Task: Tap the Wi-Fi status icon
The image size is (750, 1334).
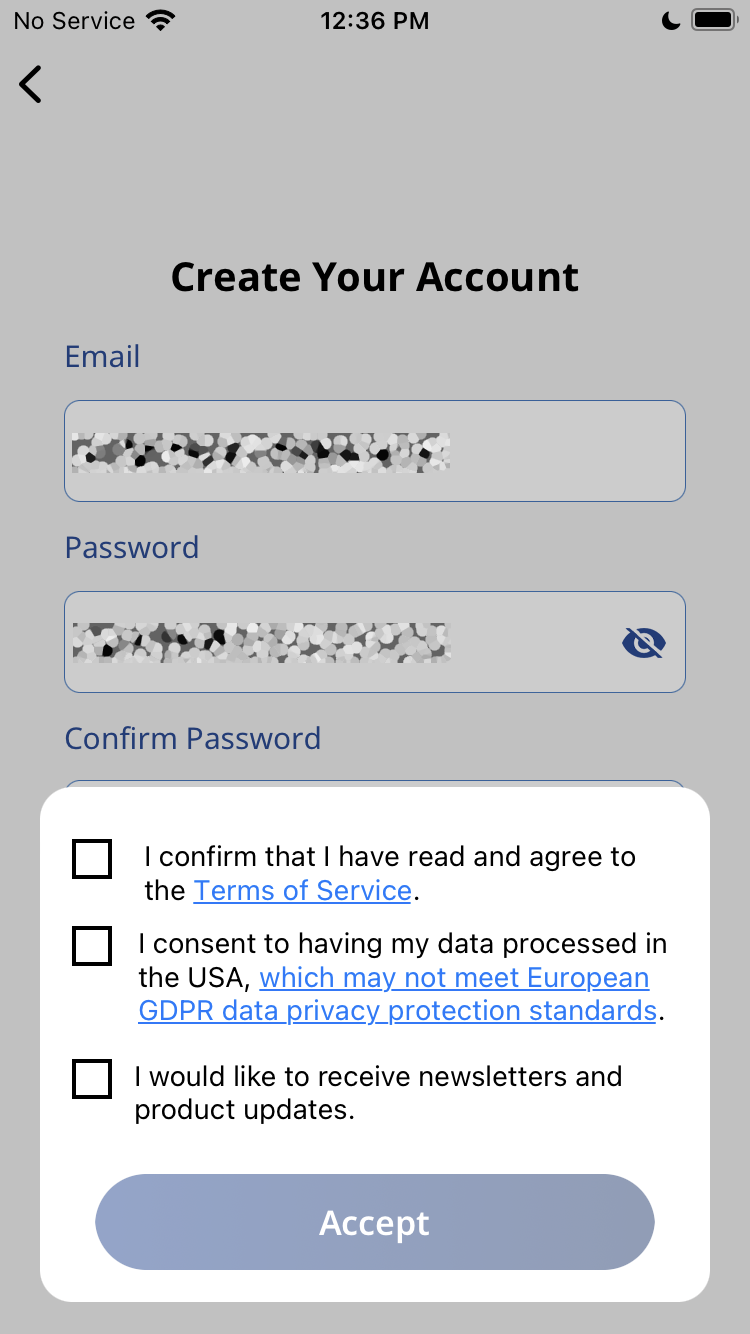Action: (x=158, y=20)
